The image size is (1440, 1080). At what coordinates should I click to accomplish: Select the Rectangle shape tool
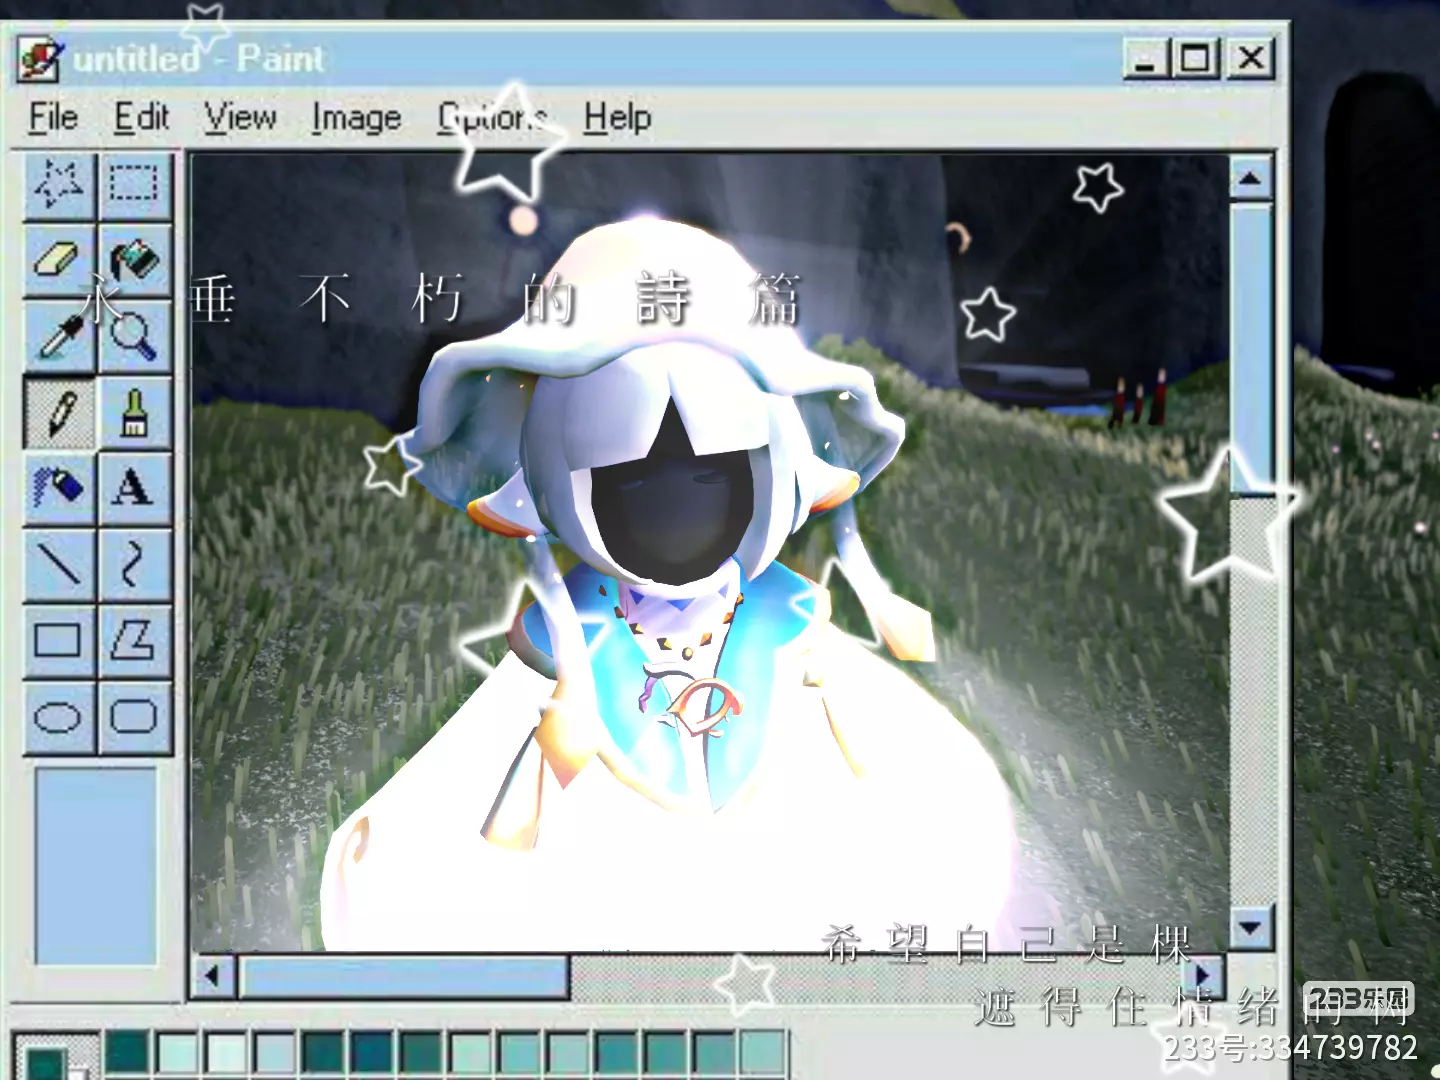click(59, 640)
